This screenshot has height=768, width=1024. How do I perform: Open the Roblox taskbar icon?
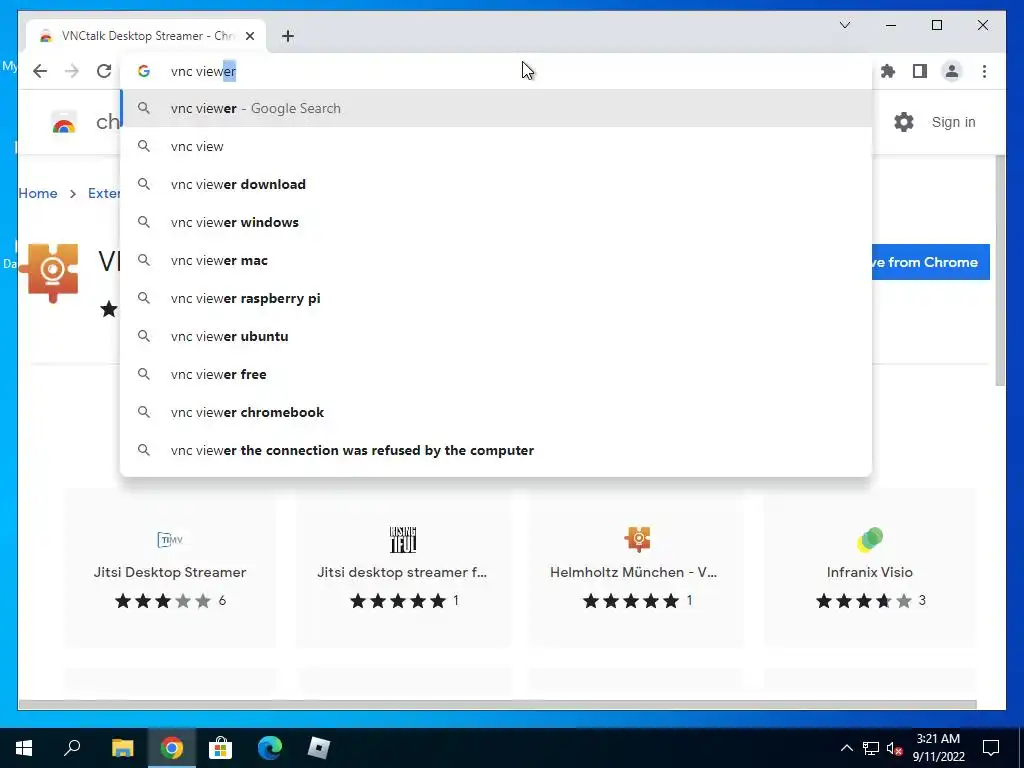click(319, 747)
